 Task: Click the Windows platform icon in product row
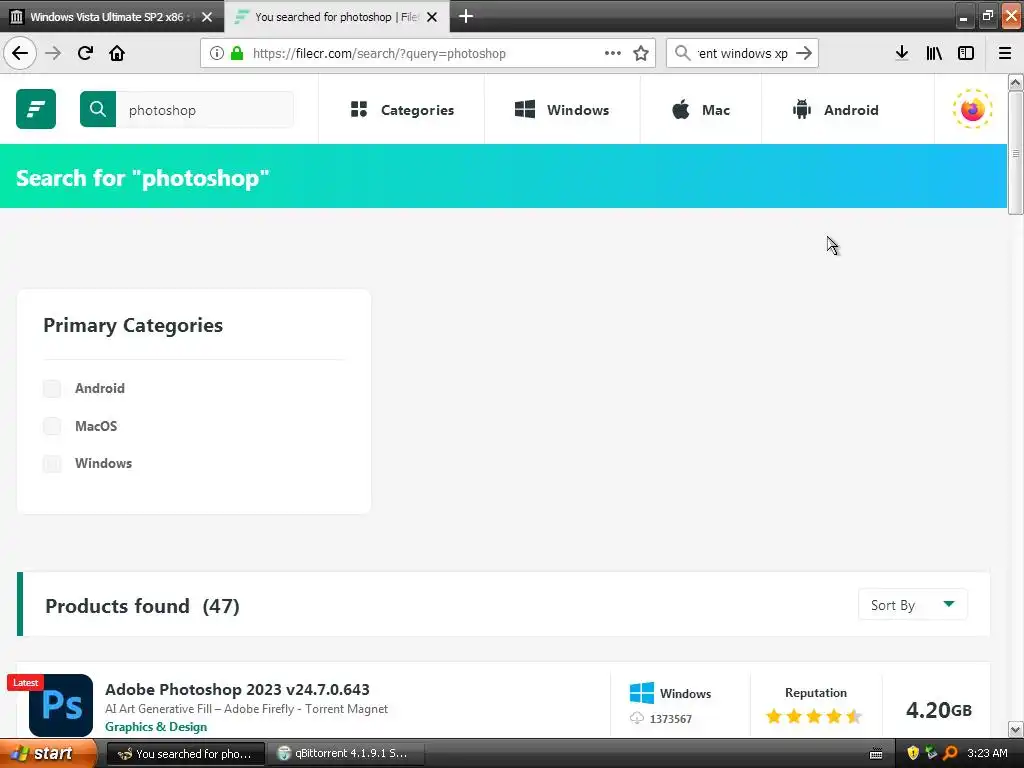[x=642, y=693]
